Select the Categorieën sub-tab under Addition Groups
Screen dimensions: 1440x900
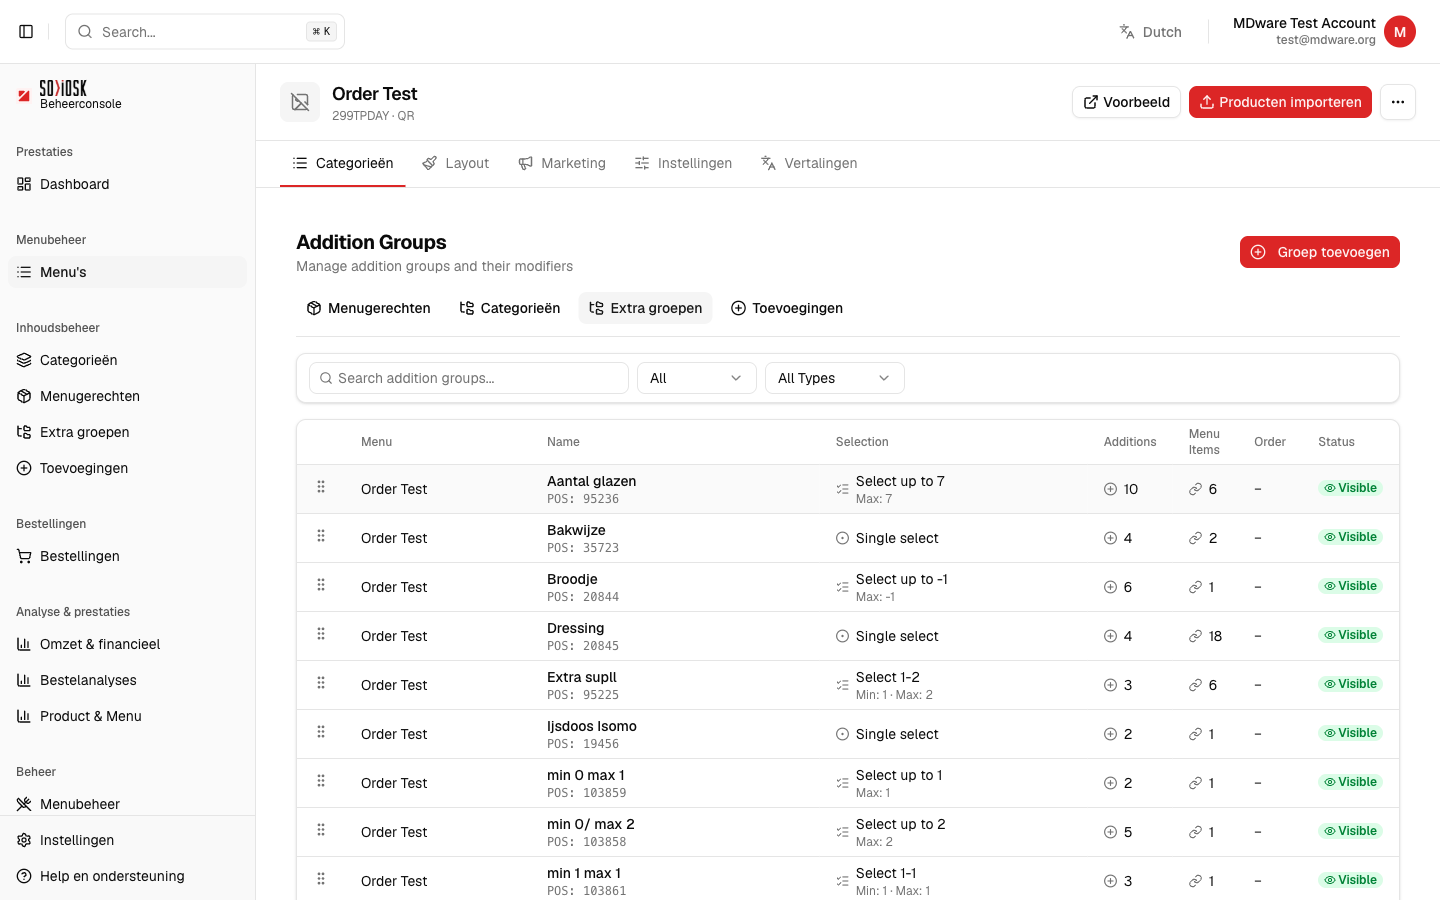click(x=510, y=308)
